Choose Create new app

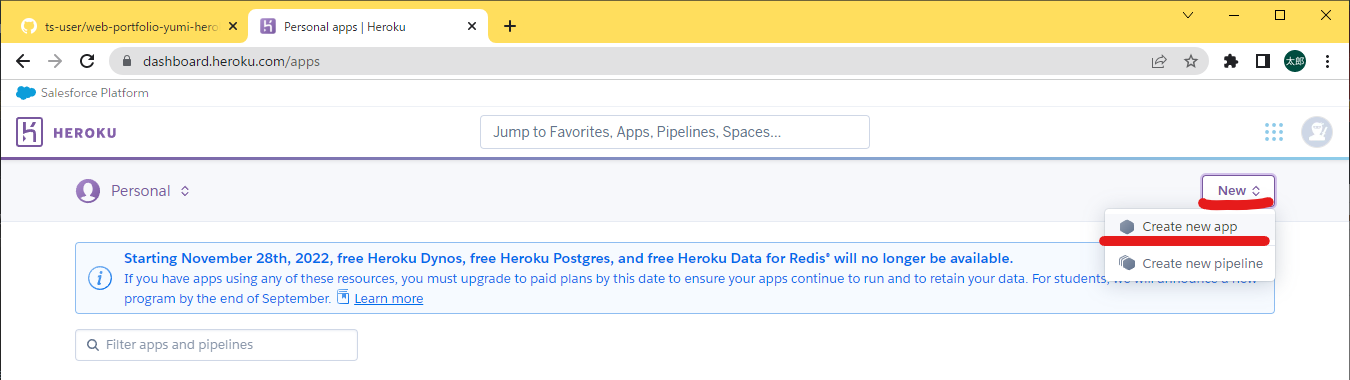pyautogui.click(x=1189, y=227)
